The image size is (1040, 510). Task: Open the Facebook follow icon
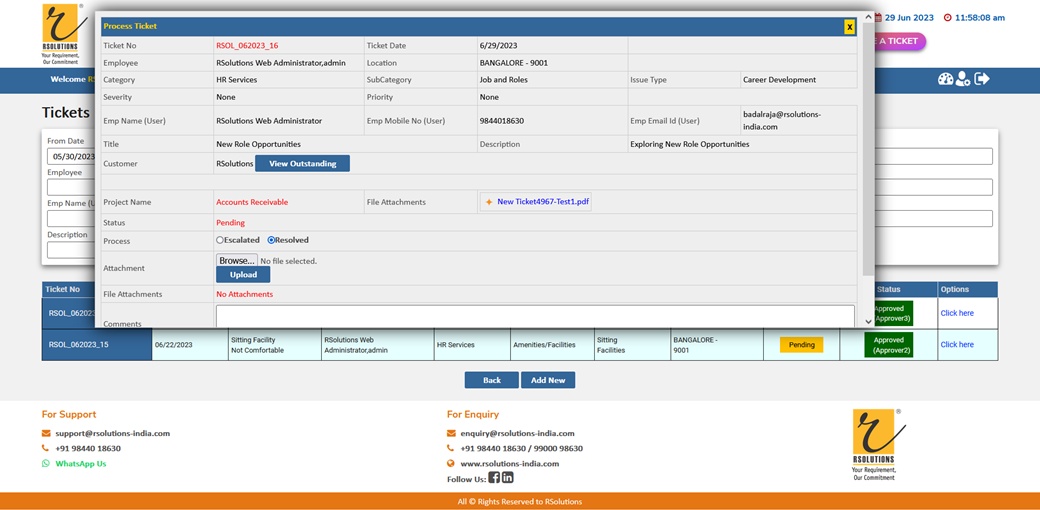(x=494, y=478)
